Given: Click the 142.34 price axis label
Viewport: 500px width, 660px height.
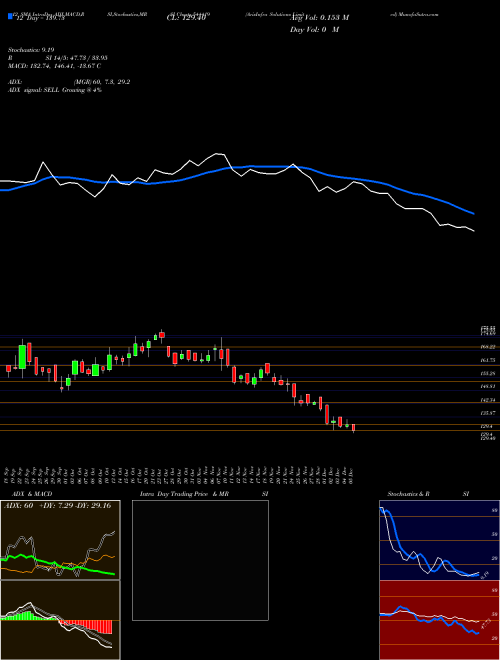Looking at the screenshot, I should [x=488, y=400].
